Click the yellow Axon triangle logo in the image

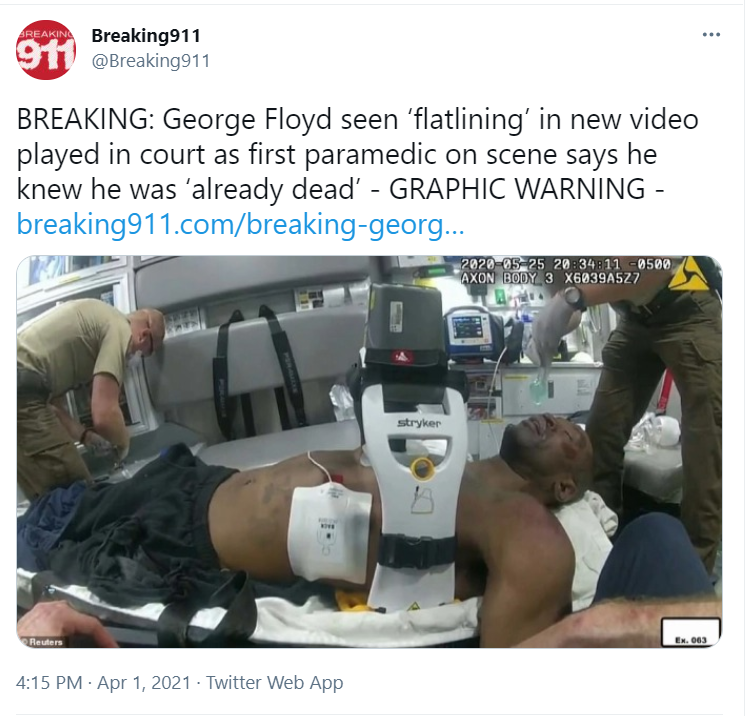click(689, 274)
